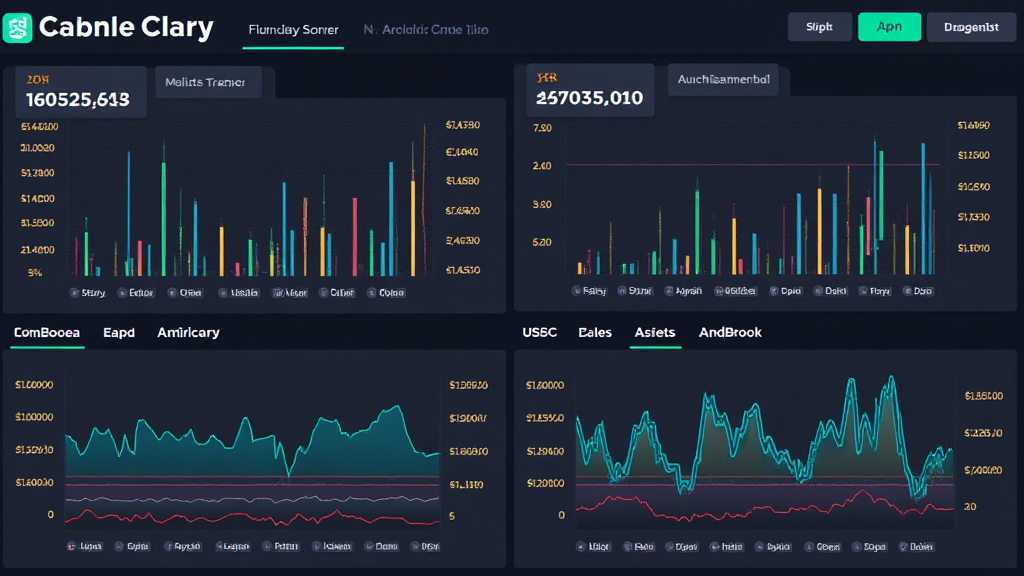Switch to the Asiets tab

click(x=655, y=332)
